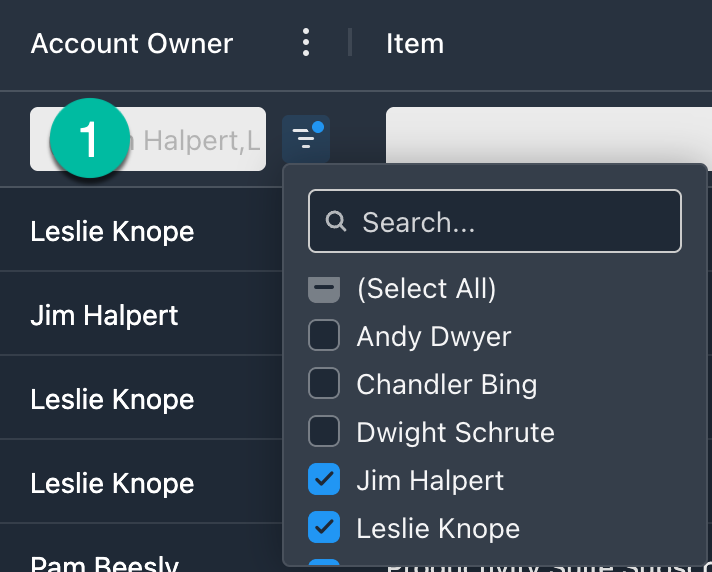This screenshot has width=712, height=572.
Task: Check the Chandler Bing option
Action: [324, 384]
